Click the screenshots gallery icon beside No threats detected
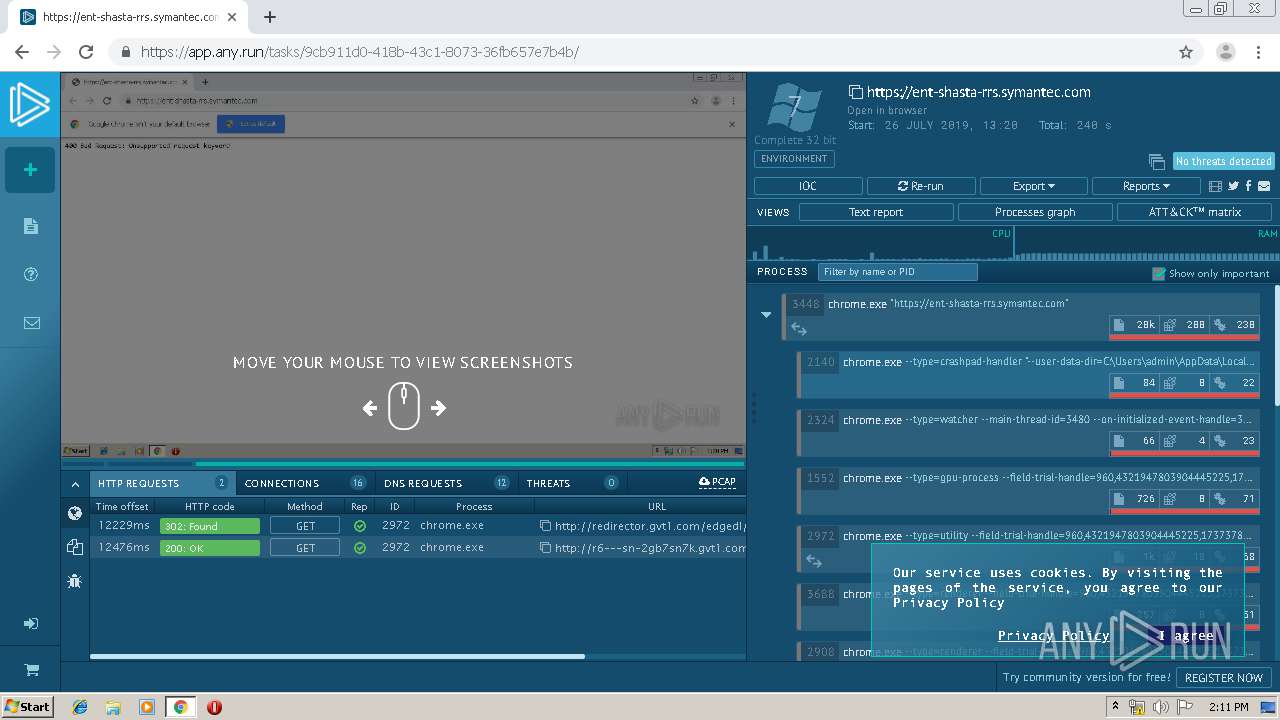The height and width of the screenshot is (720, 1280). coord(1156,161)
